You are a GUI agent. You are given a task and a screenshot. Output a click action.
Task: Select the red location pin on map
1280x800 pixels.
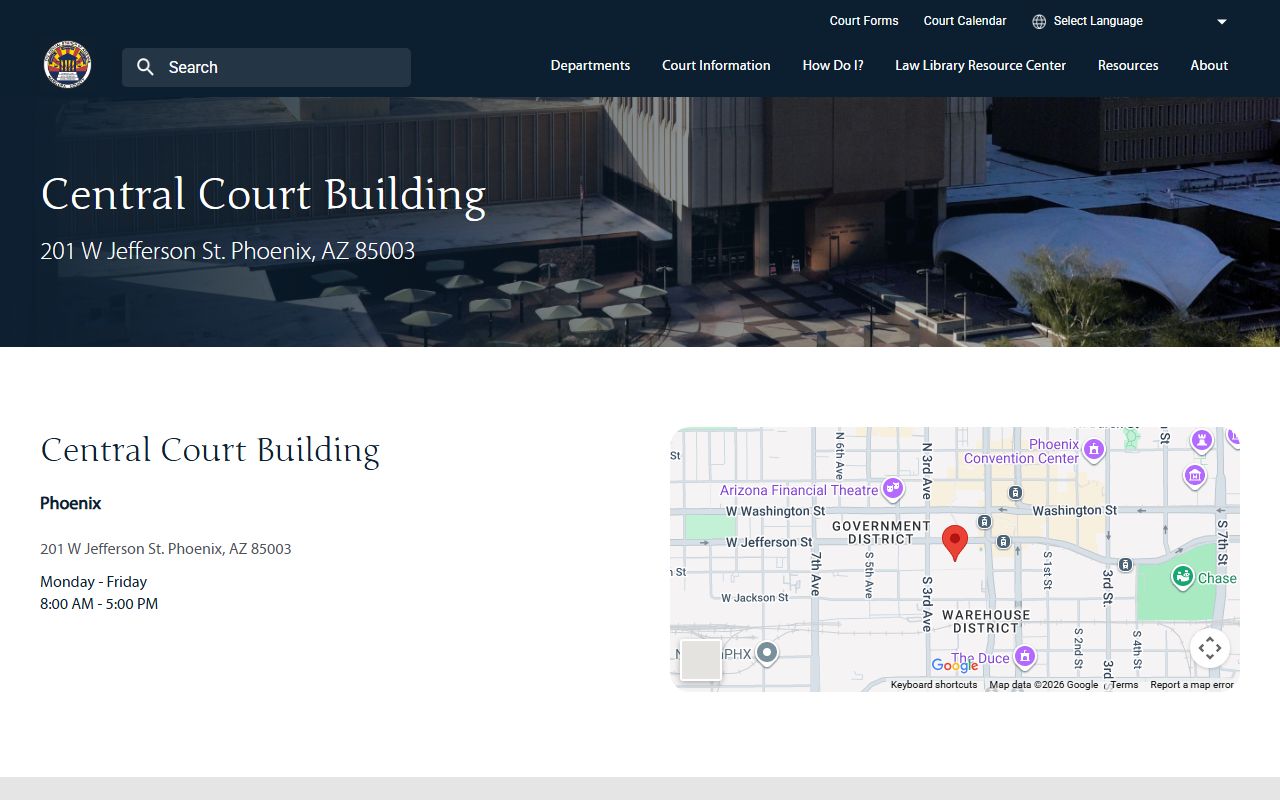point(955,543)
